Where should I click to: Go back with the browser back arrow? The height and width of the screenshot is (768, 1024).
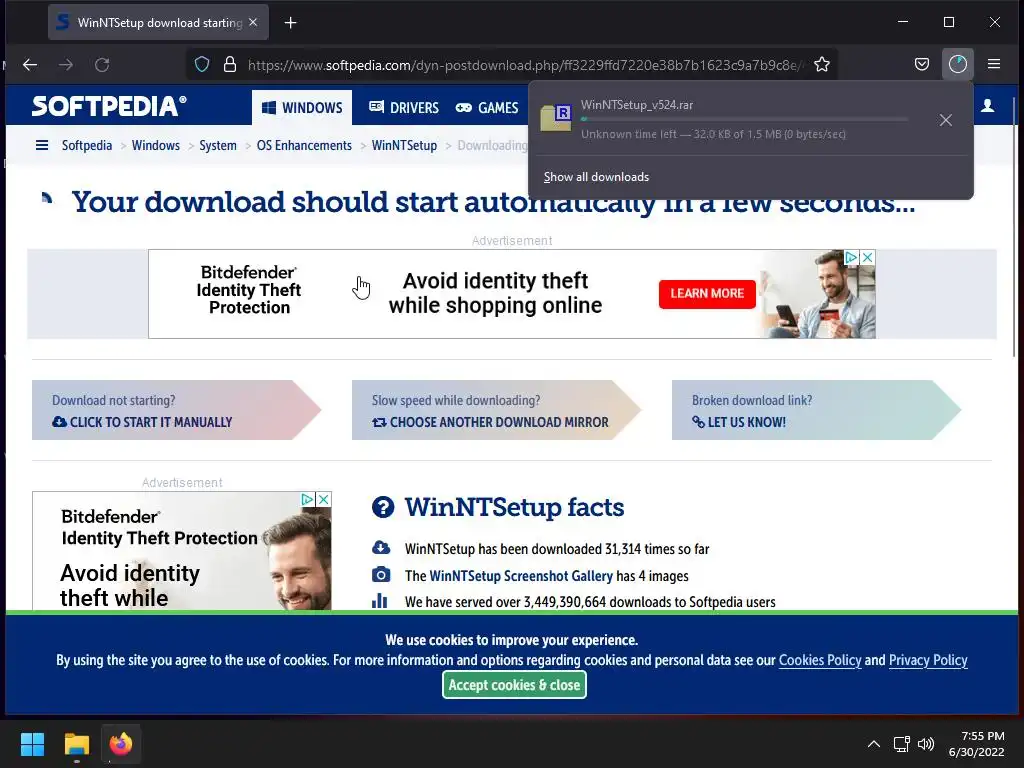coord(30,65)
